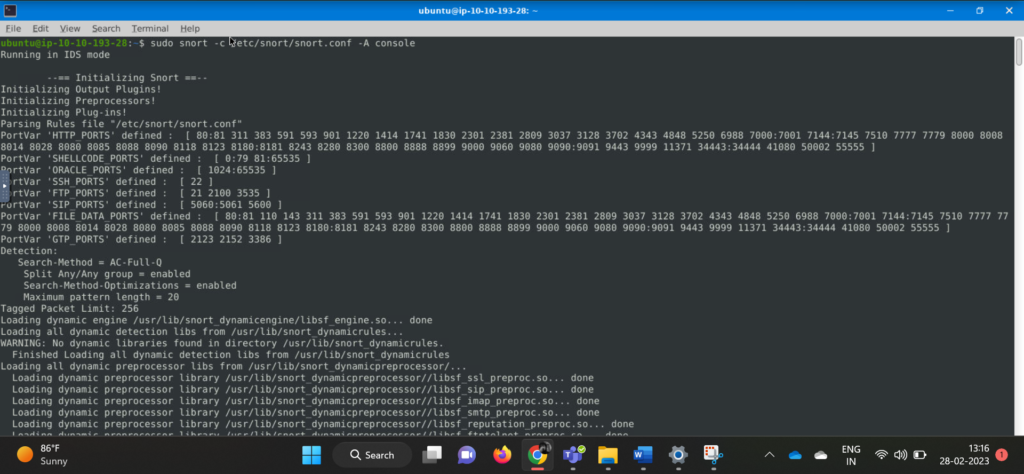The image size is (1024, 474).
Task: Show hidden system tray icons
Action: (x=768, y=455)
